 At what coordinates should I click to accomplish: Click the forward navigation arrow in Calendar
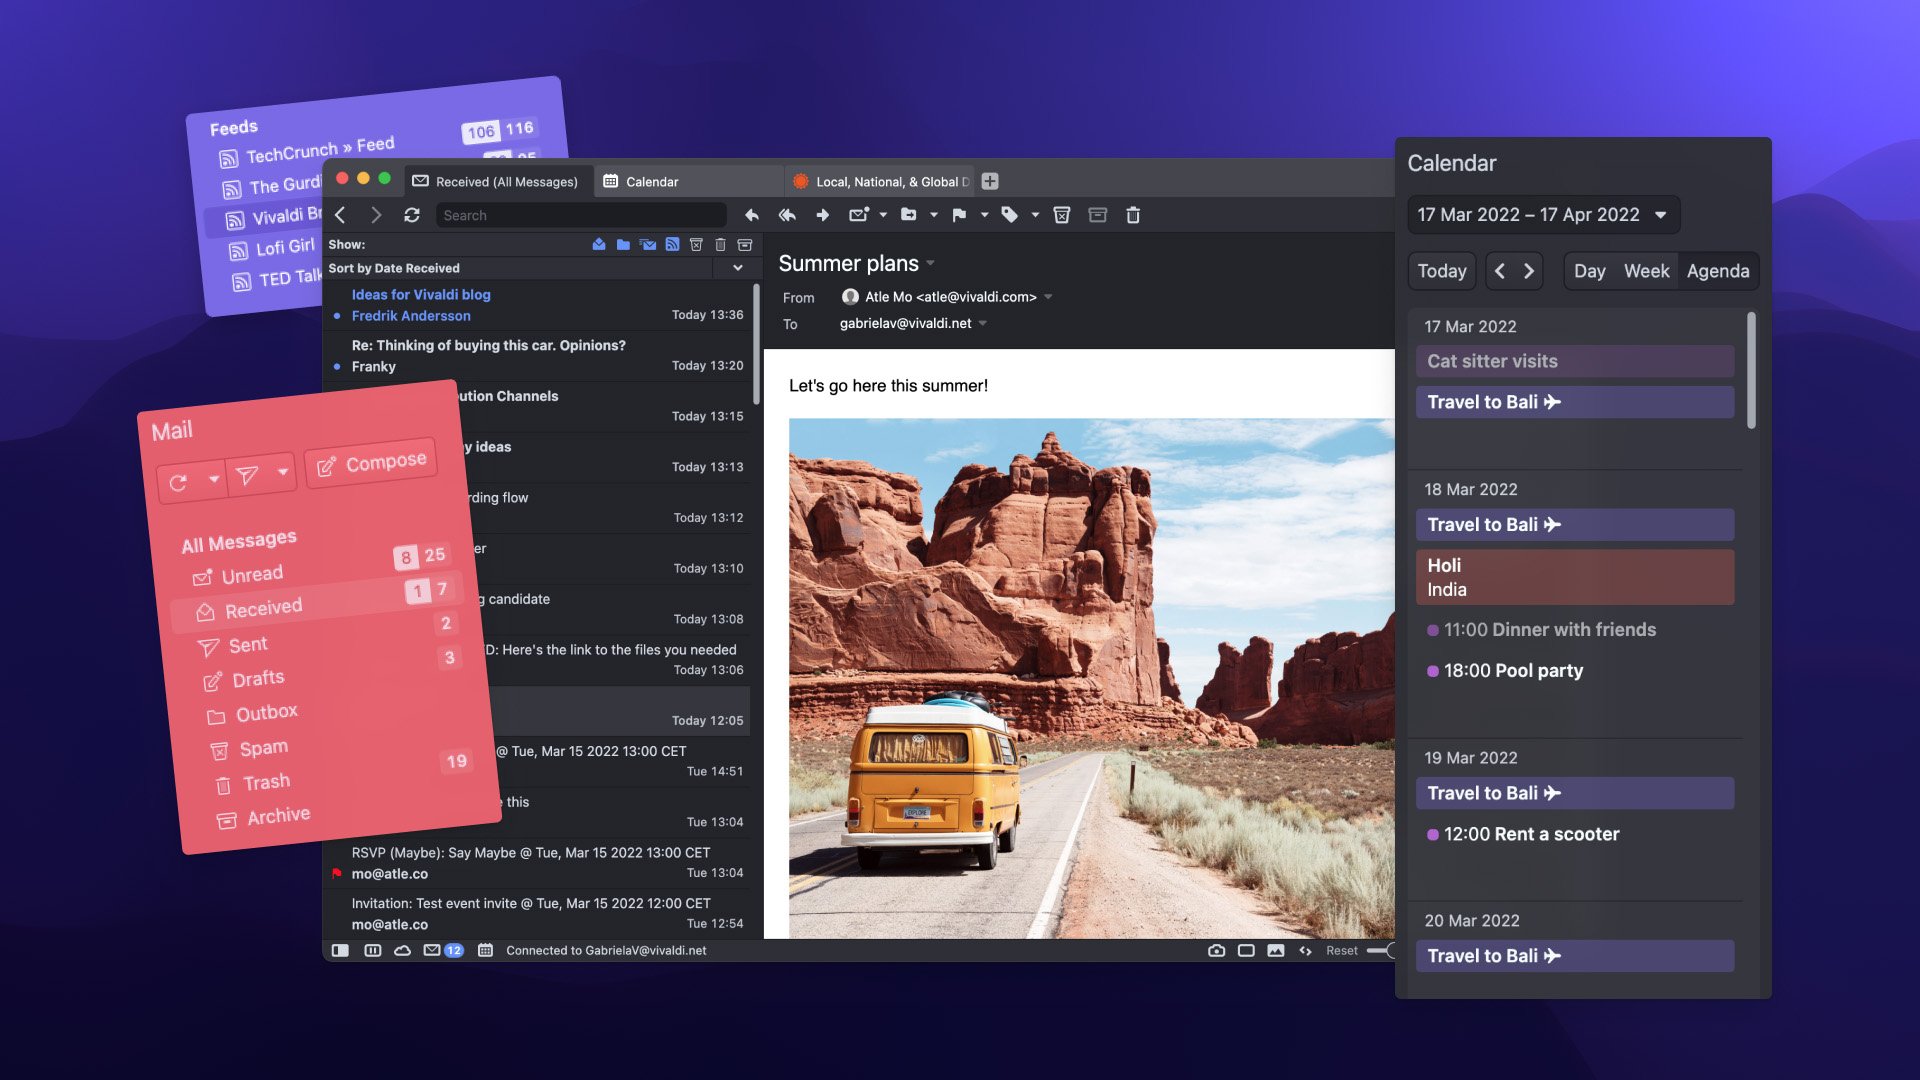pos(1527,272)
